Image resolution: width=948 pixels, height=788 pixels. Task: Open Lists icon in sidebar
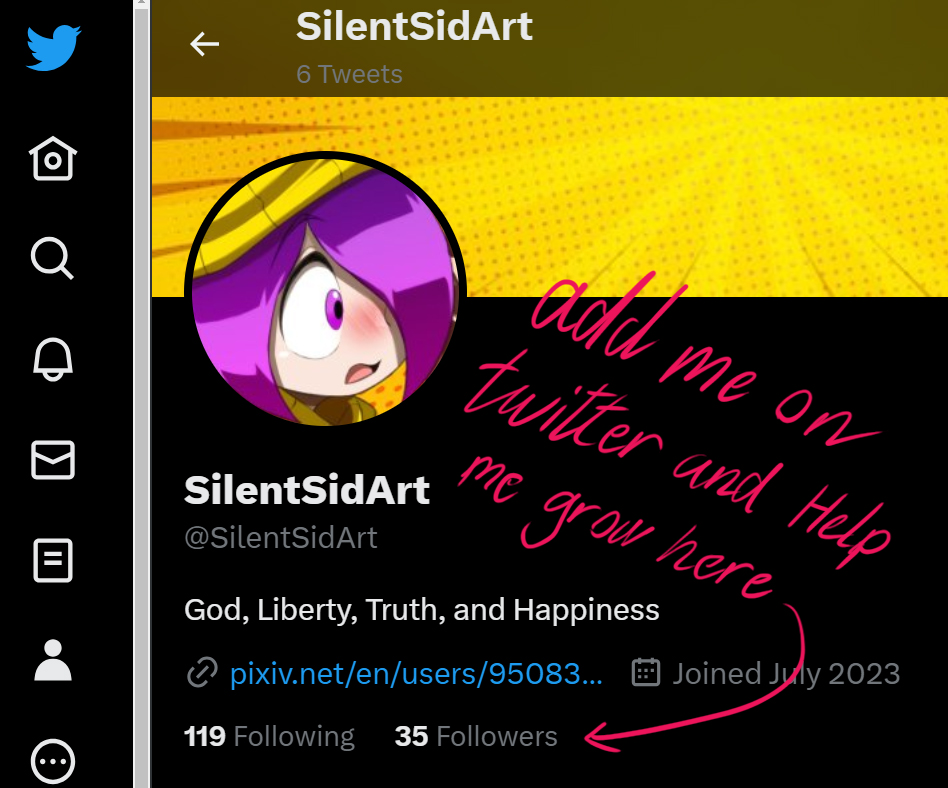click(53, 561)
